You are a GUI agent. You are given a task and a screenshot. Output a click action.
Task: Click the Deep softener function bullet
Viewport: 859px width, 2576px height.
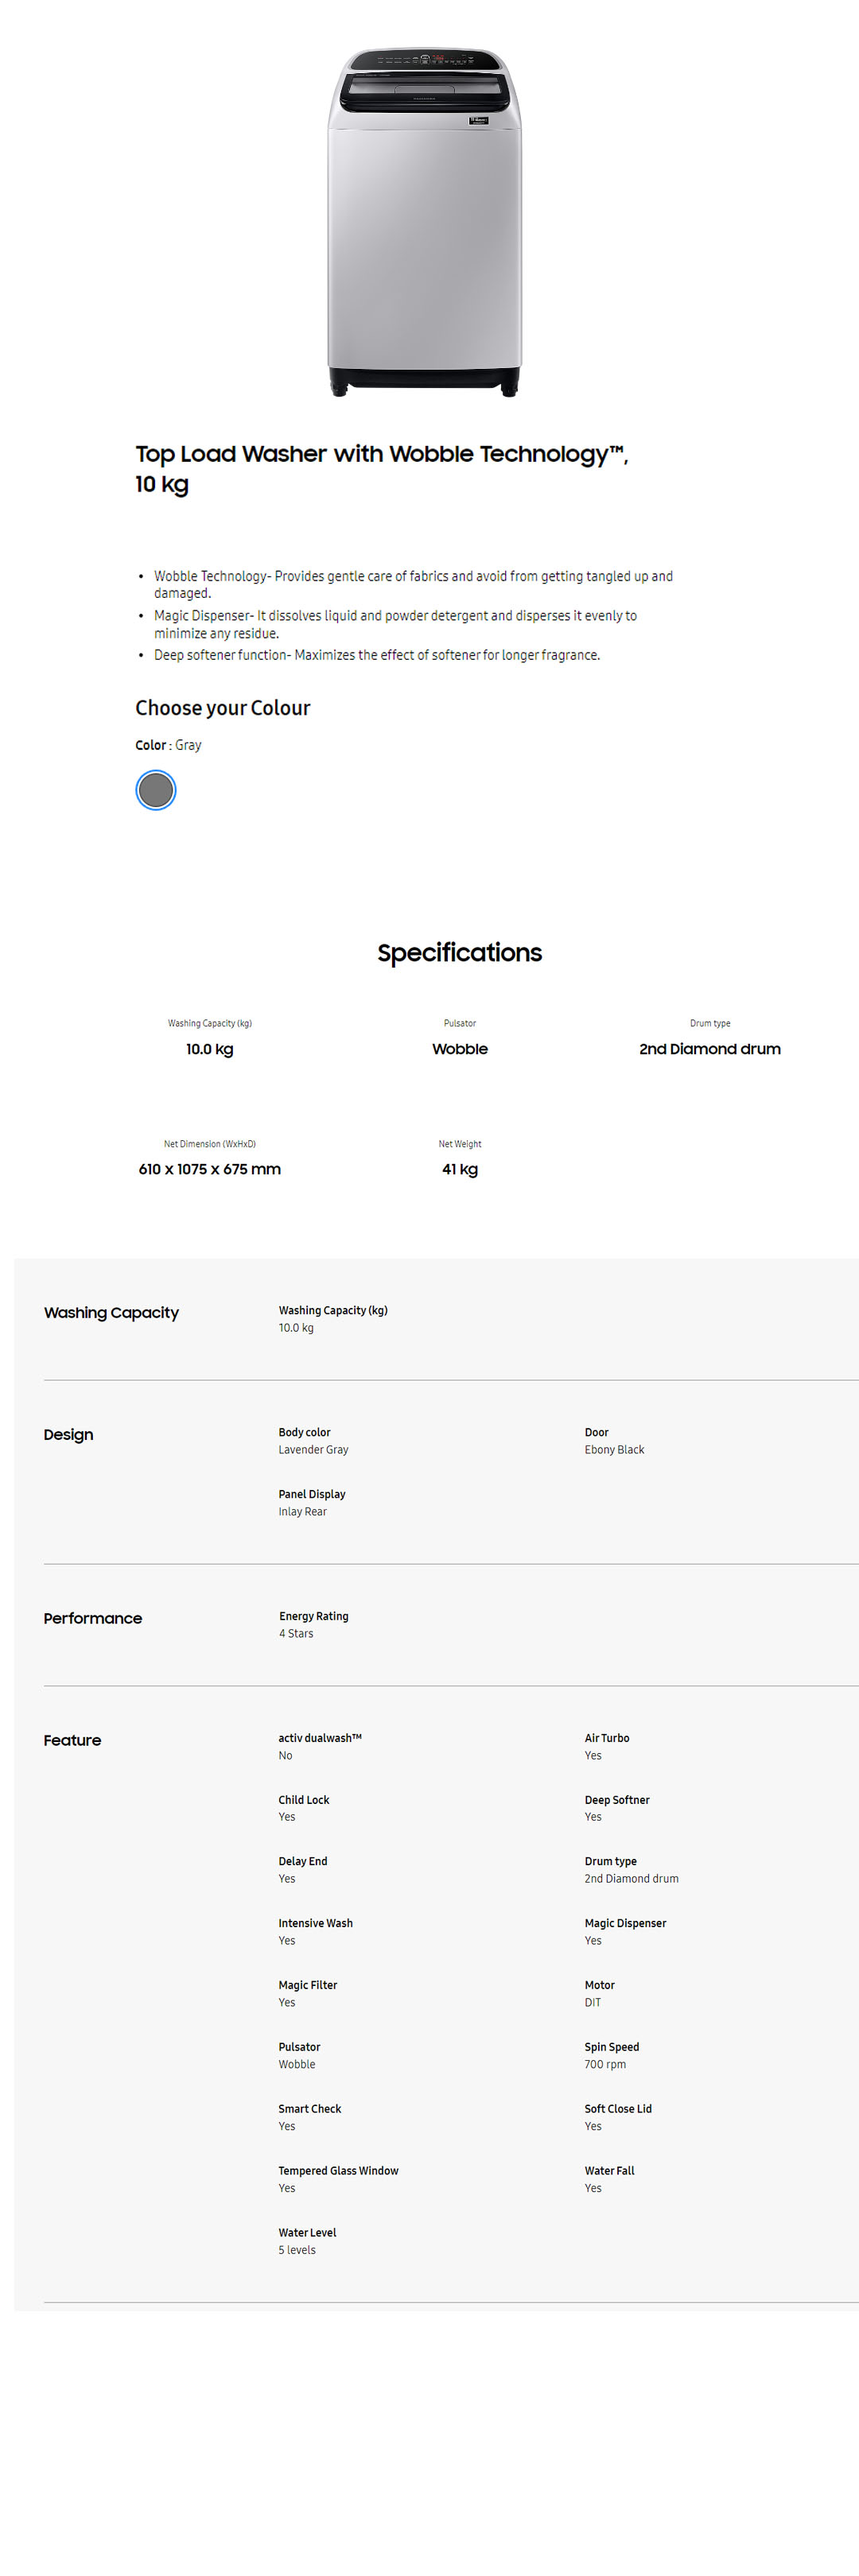pyautogui.click(x=376, y=655)
